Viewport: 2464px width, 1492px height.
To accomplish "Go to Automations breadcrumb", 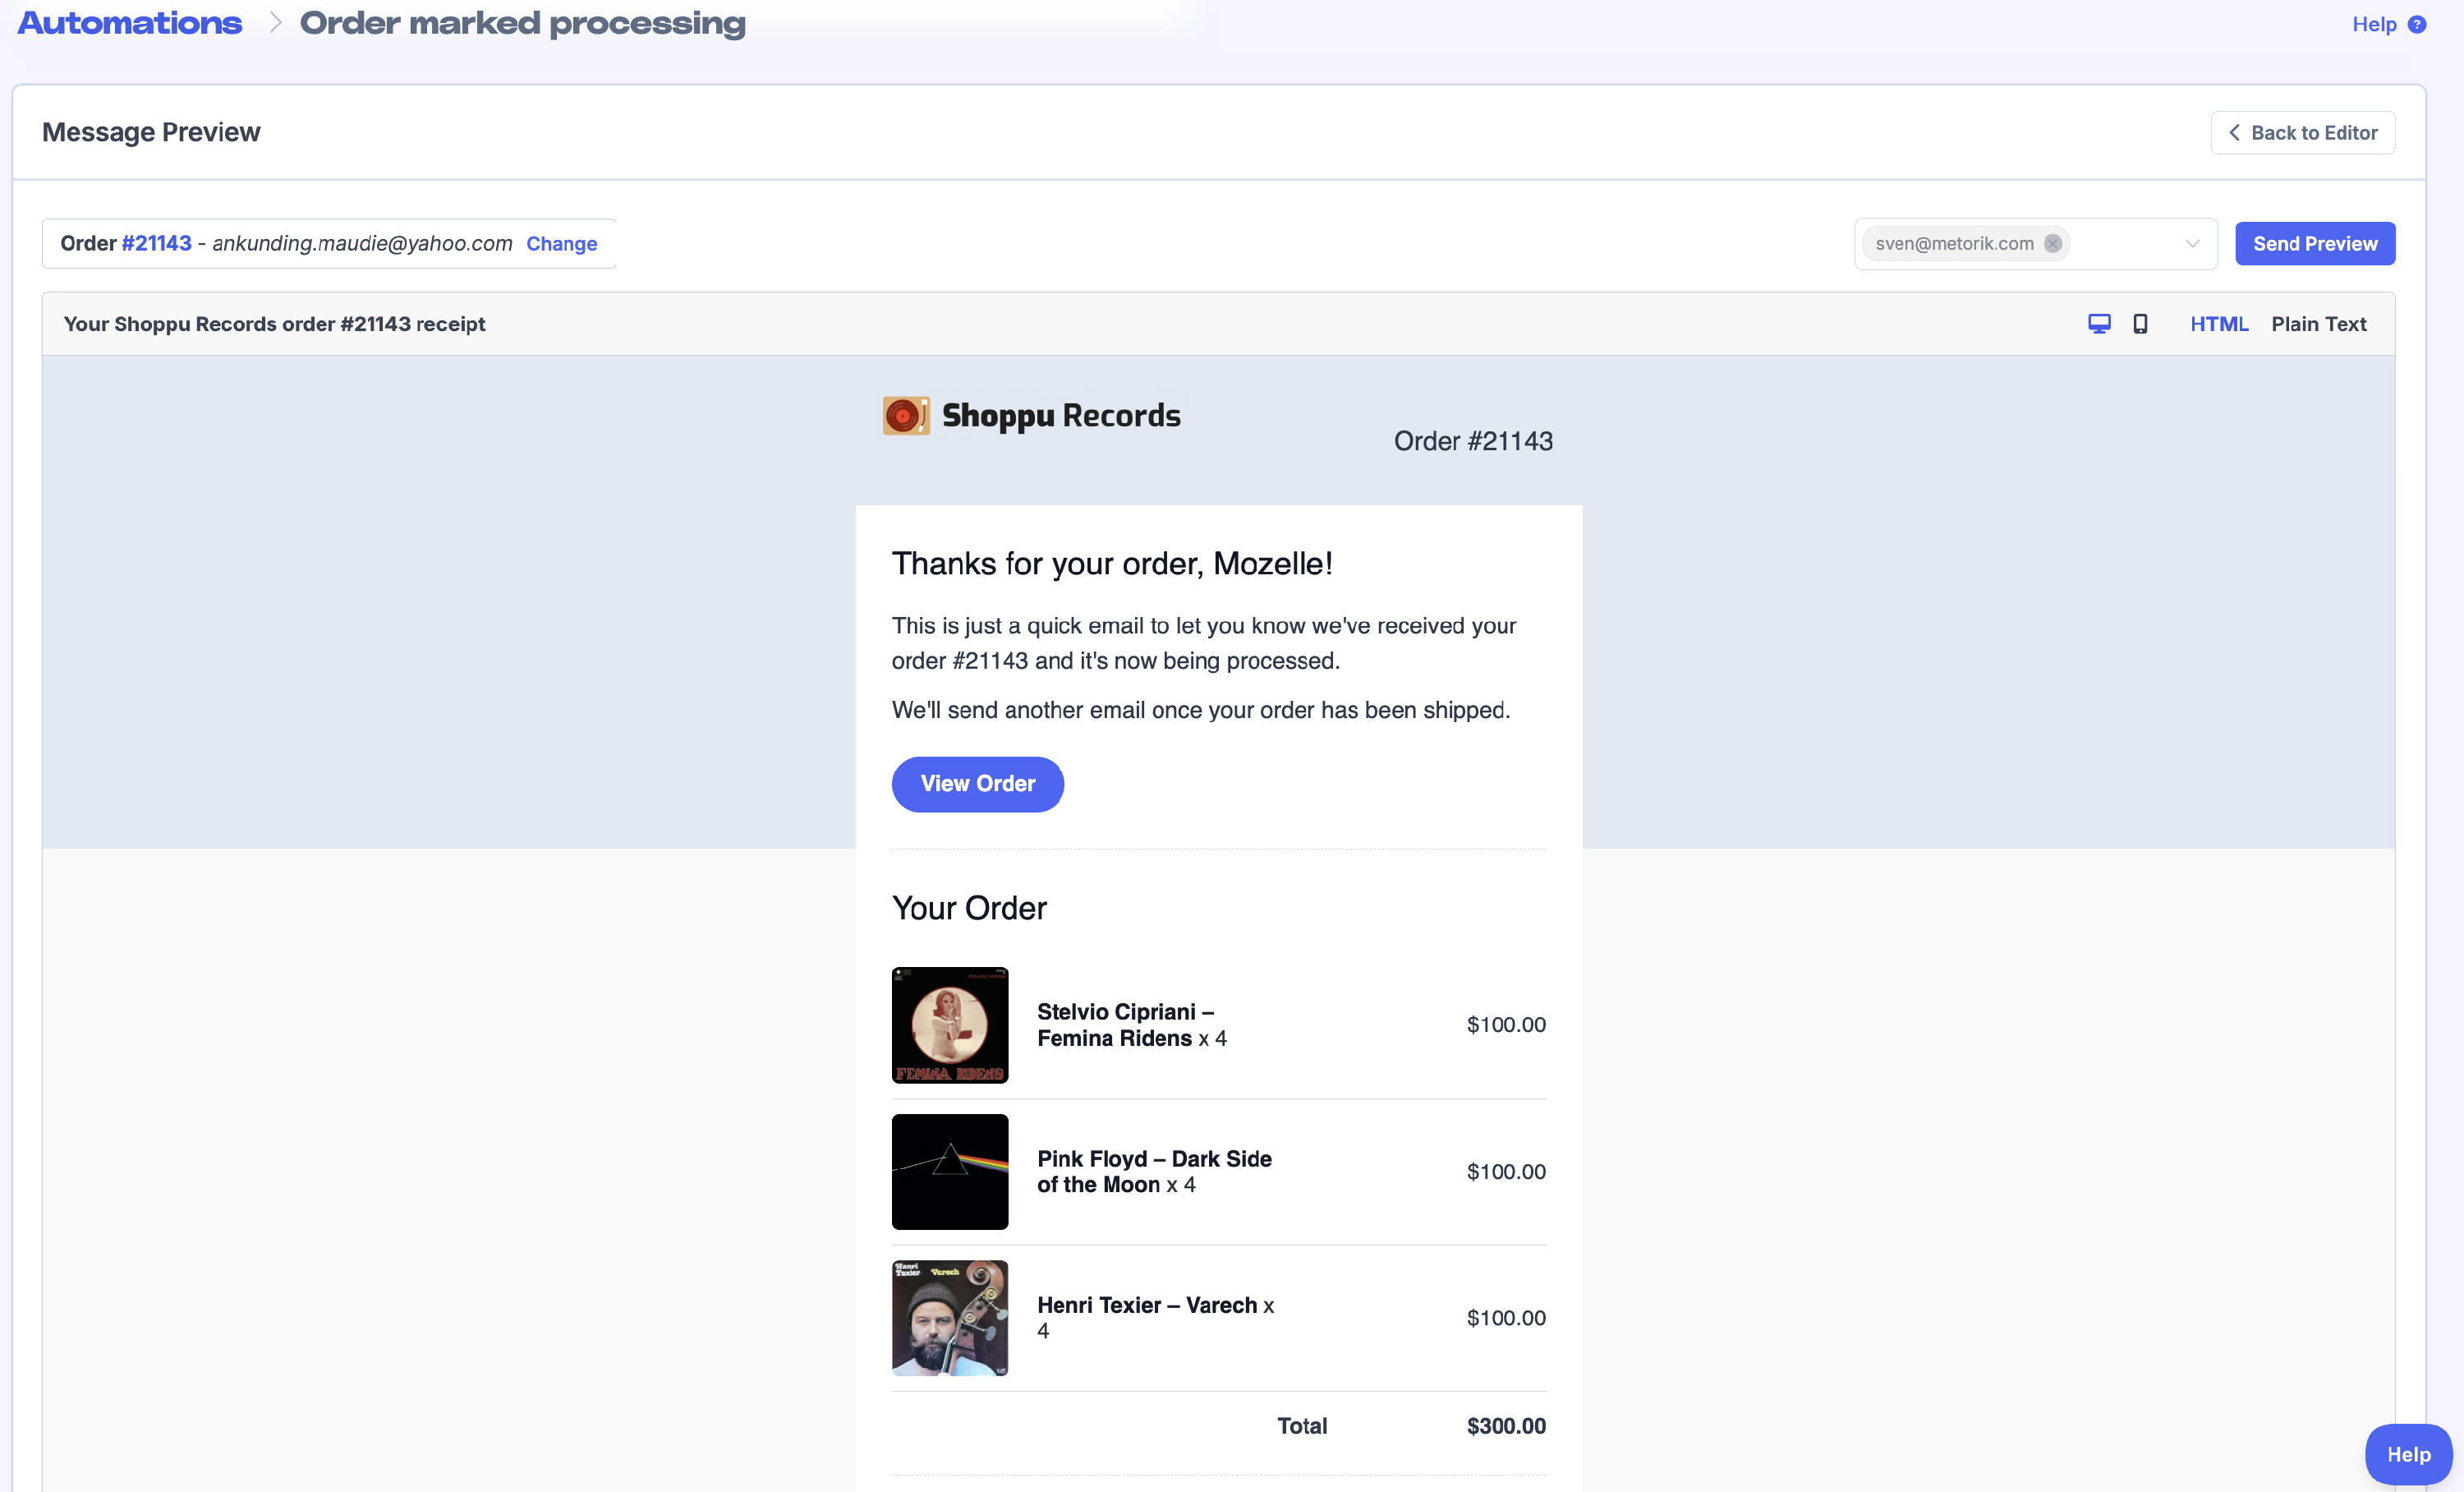I will tap(130, 23).
